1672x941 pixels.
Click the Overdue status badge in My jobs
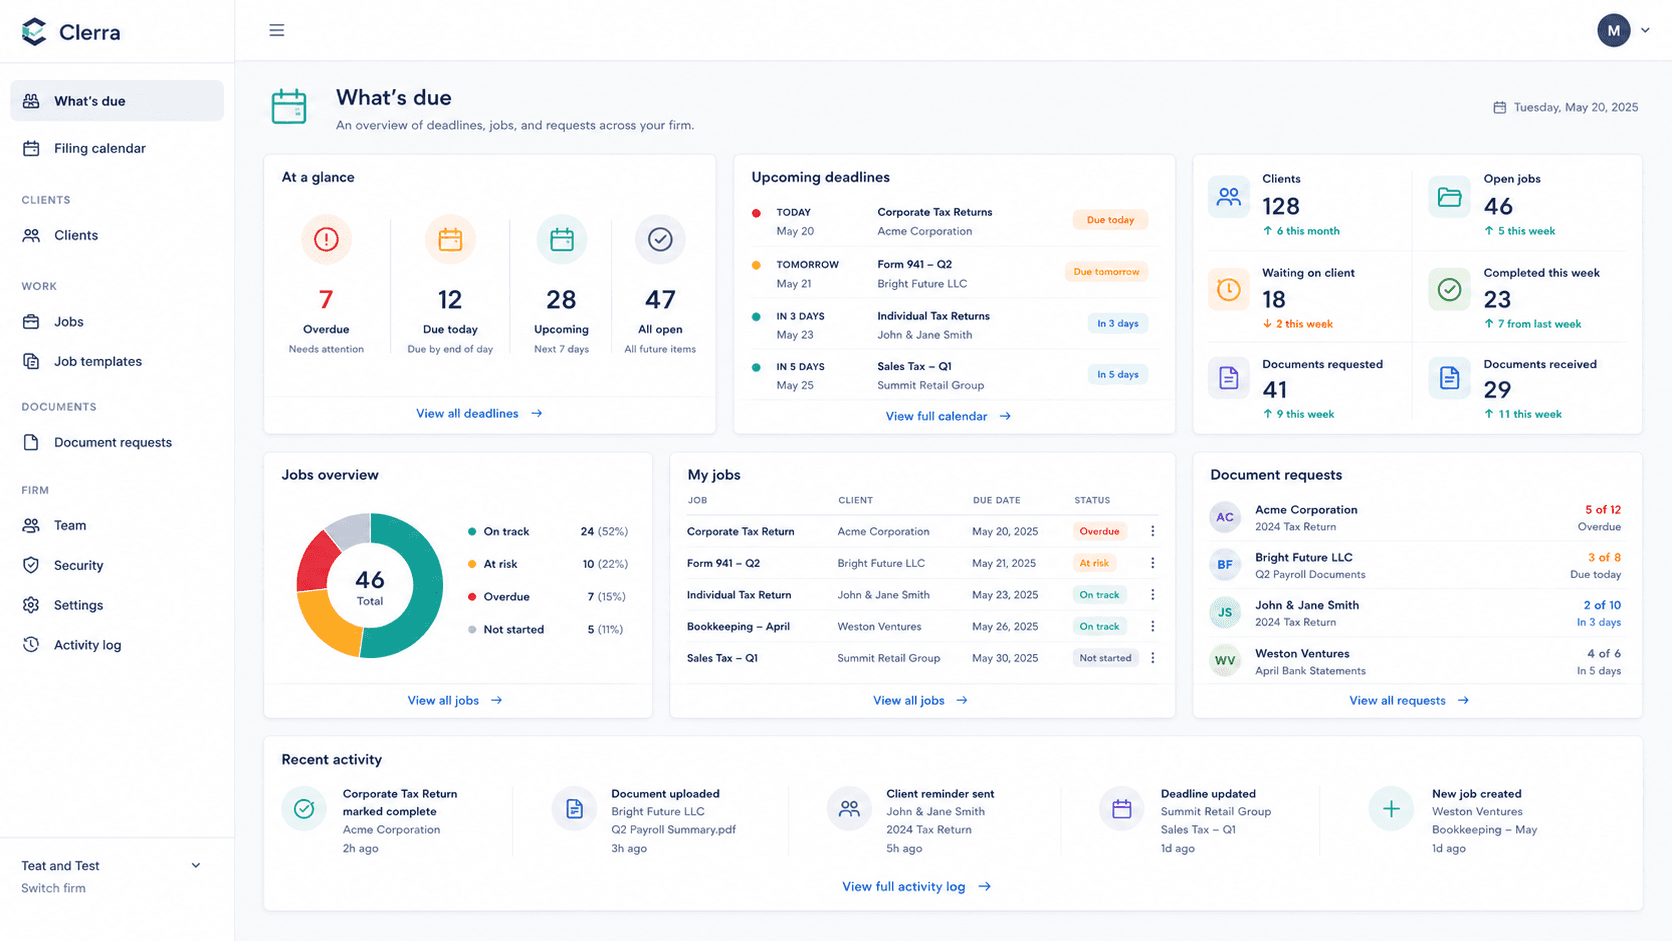[x=1099, y=531]
